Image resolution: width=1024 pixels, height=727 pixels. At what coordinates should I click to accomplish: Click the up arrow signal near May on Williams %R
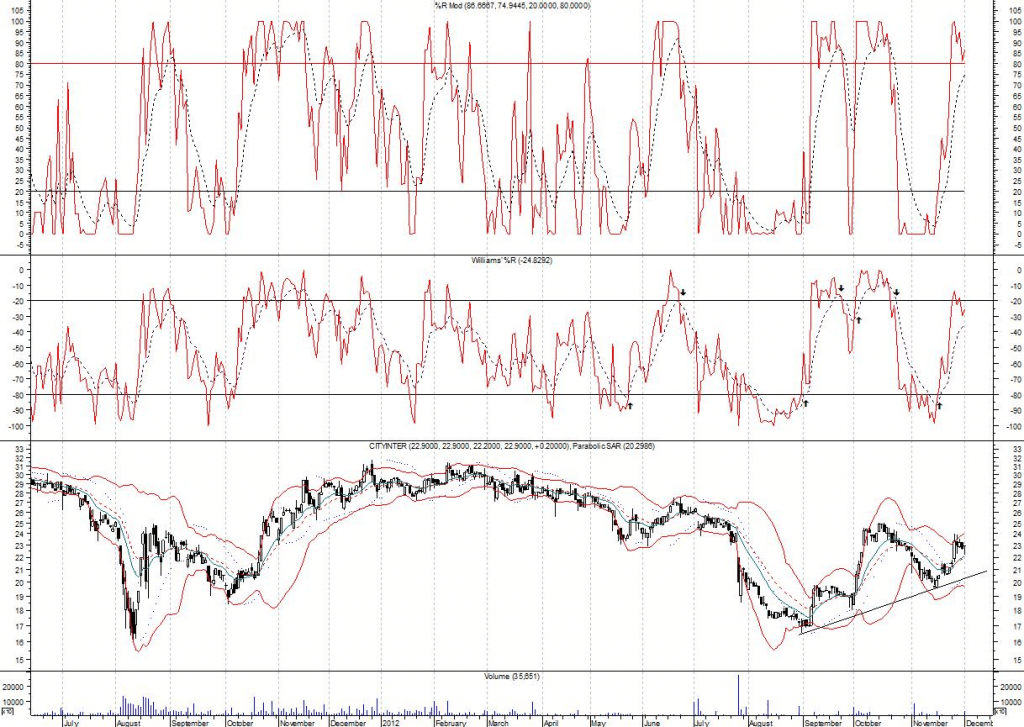630,405
